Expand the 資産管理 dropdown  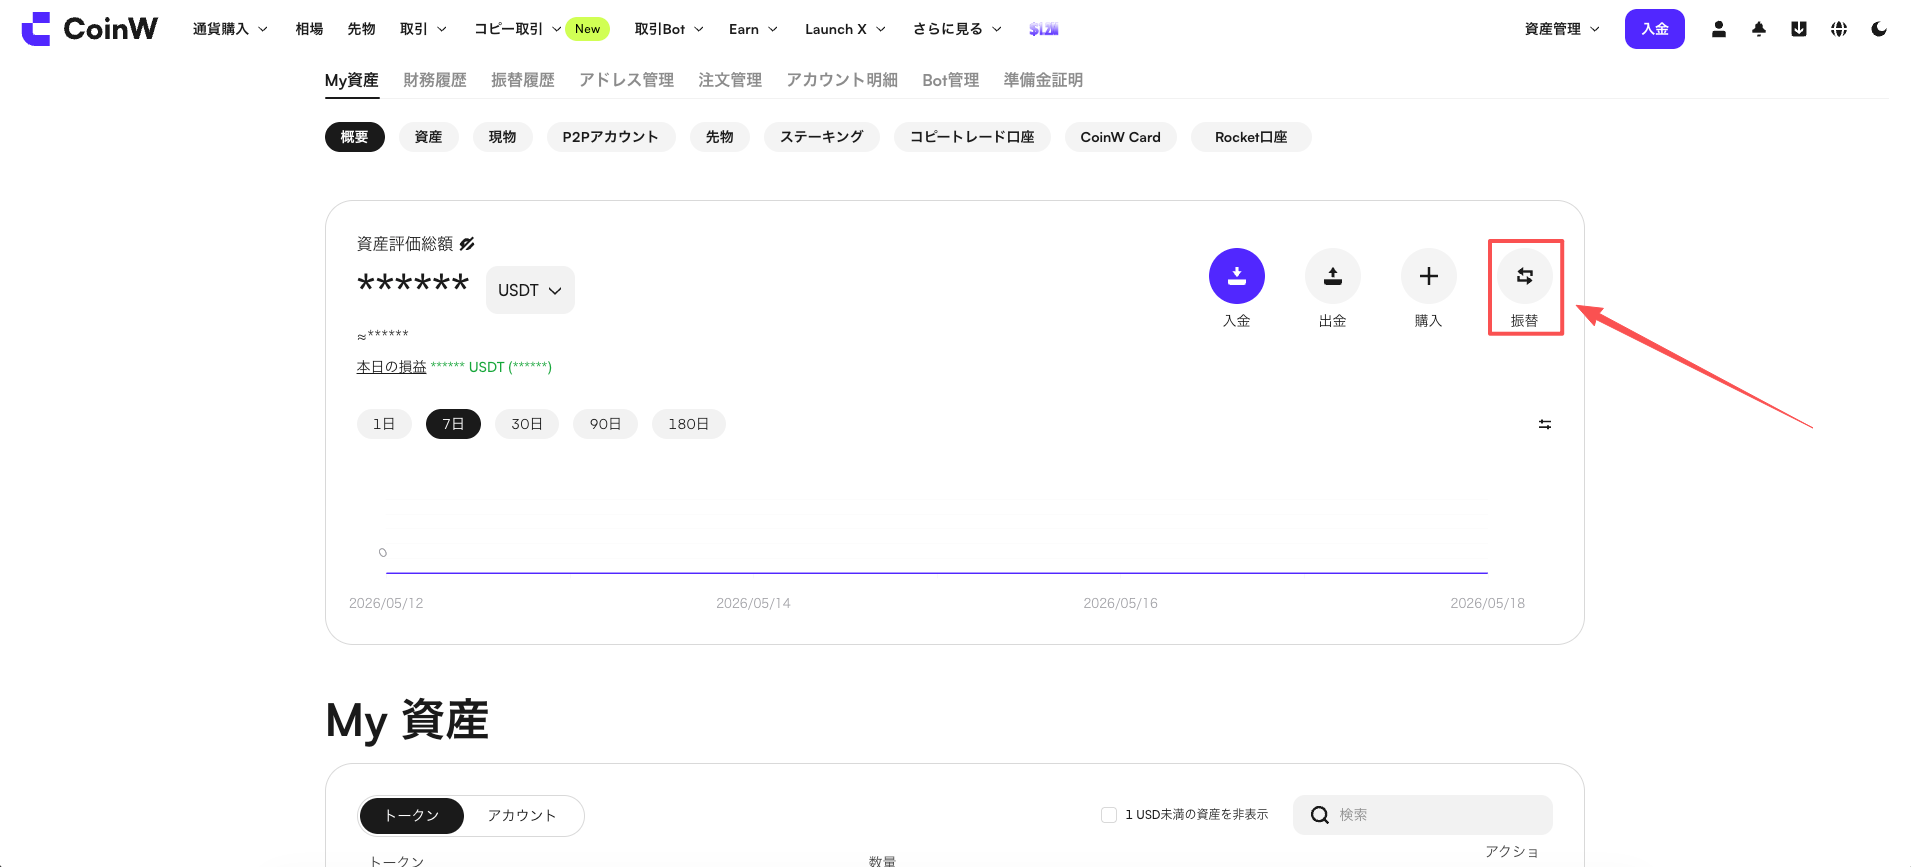pyautogui.click(x=1562, y=29)
